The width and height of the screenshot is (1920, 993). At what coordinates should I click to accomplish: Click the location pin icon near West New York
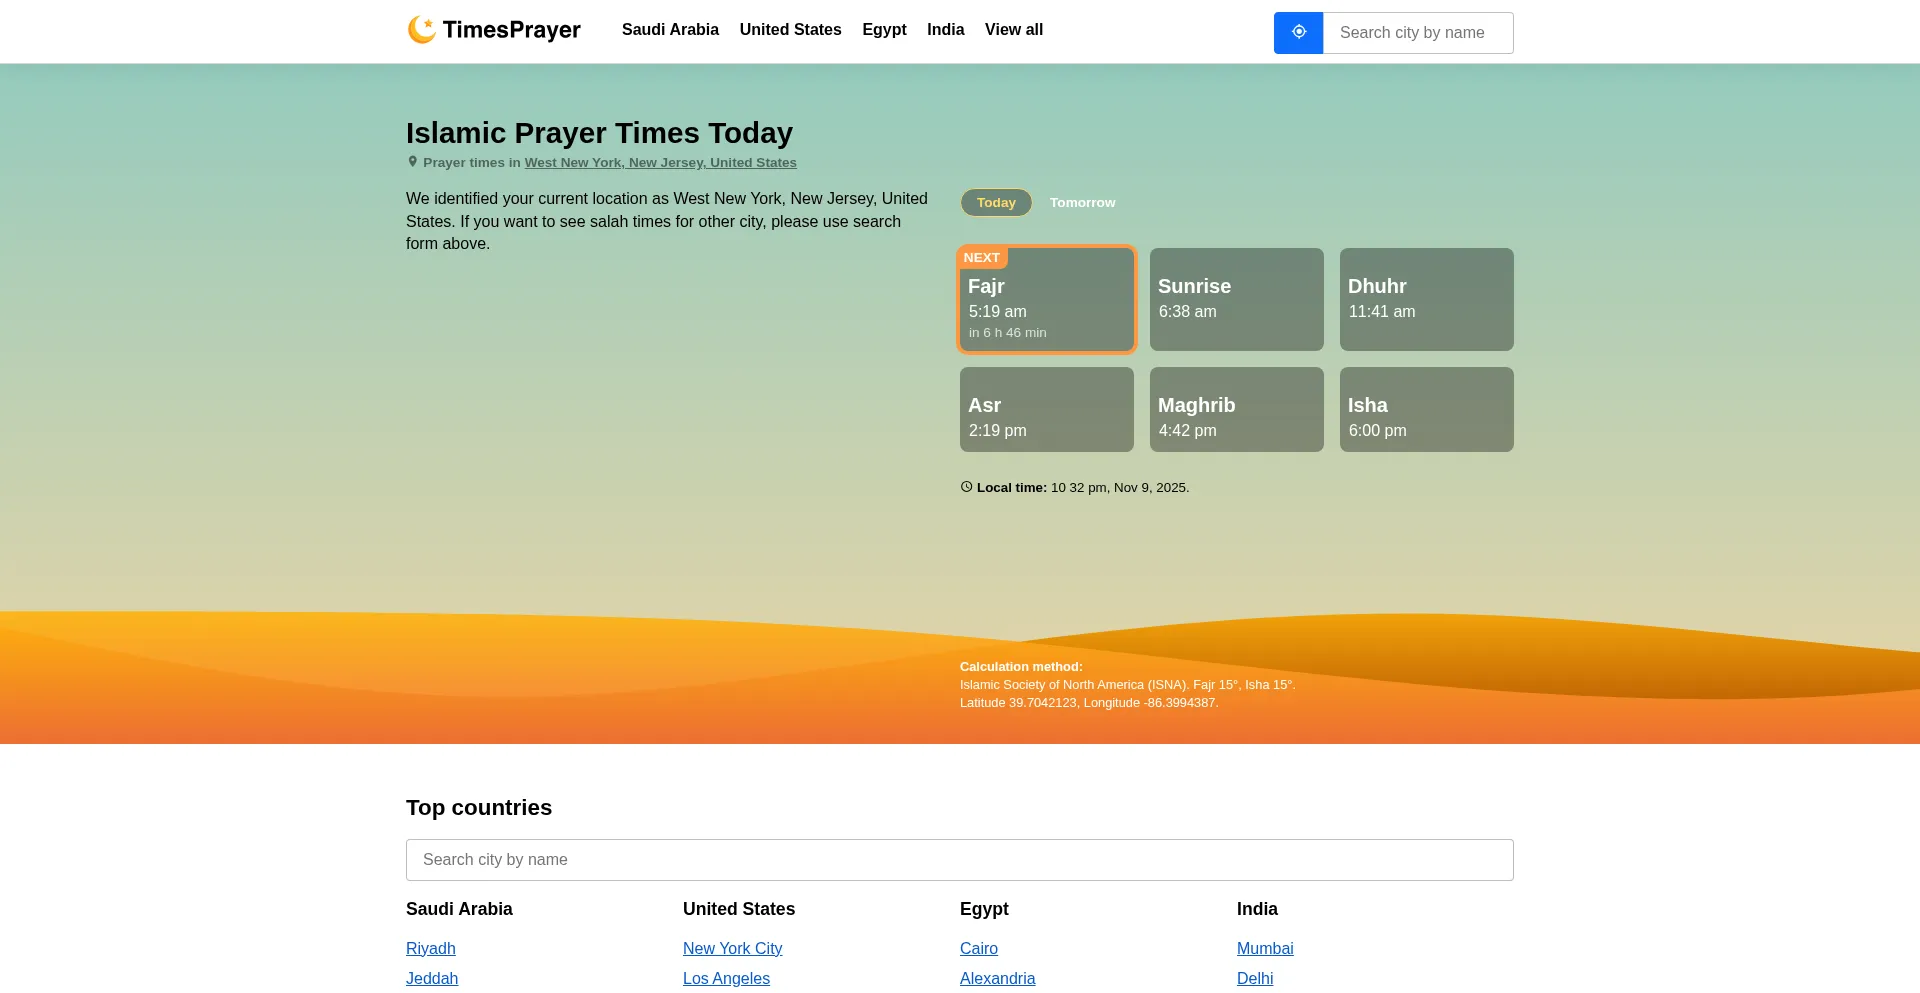(x=412, y=162)
